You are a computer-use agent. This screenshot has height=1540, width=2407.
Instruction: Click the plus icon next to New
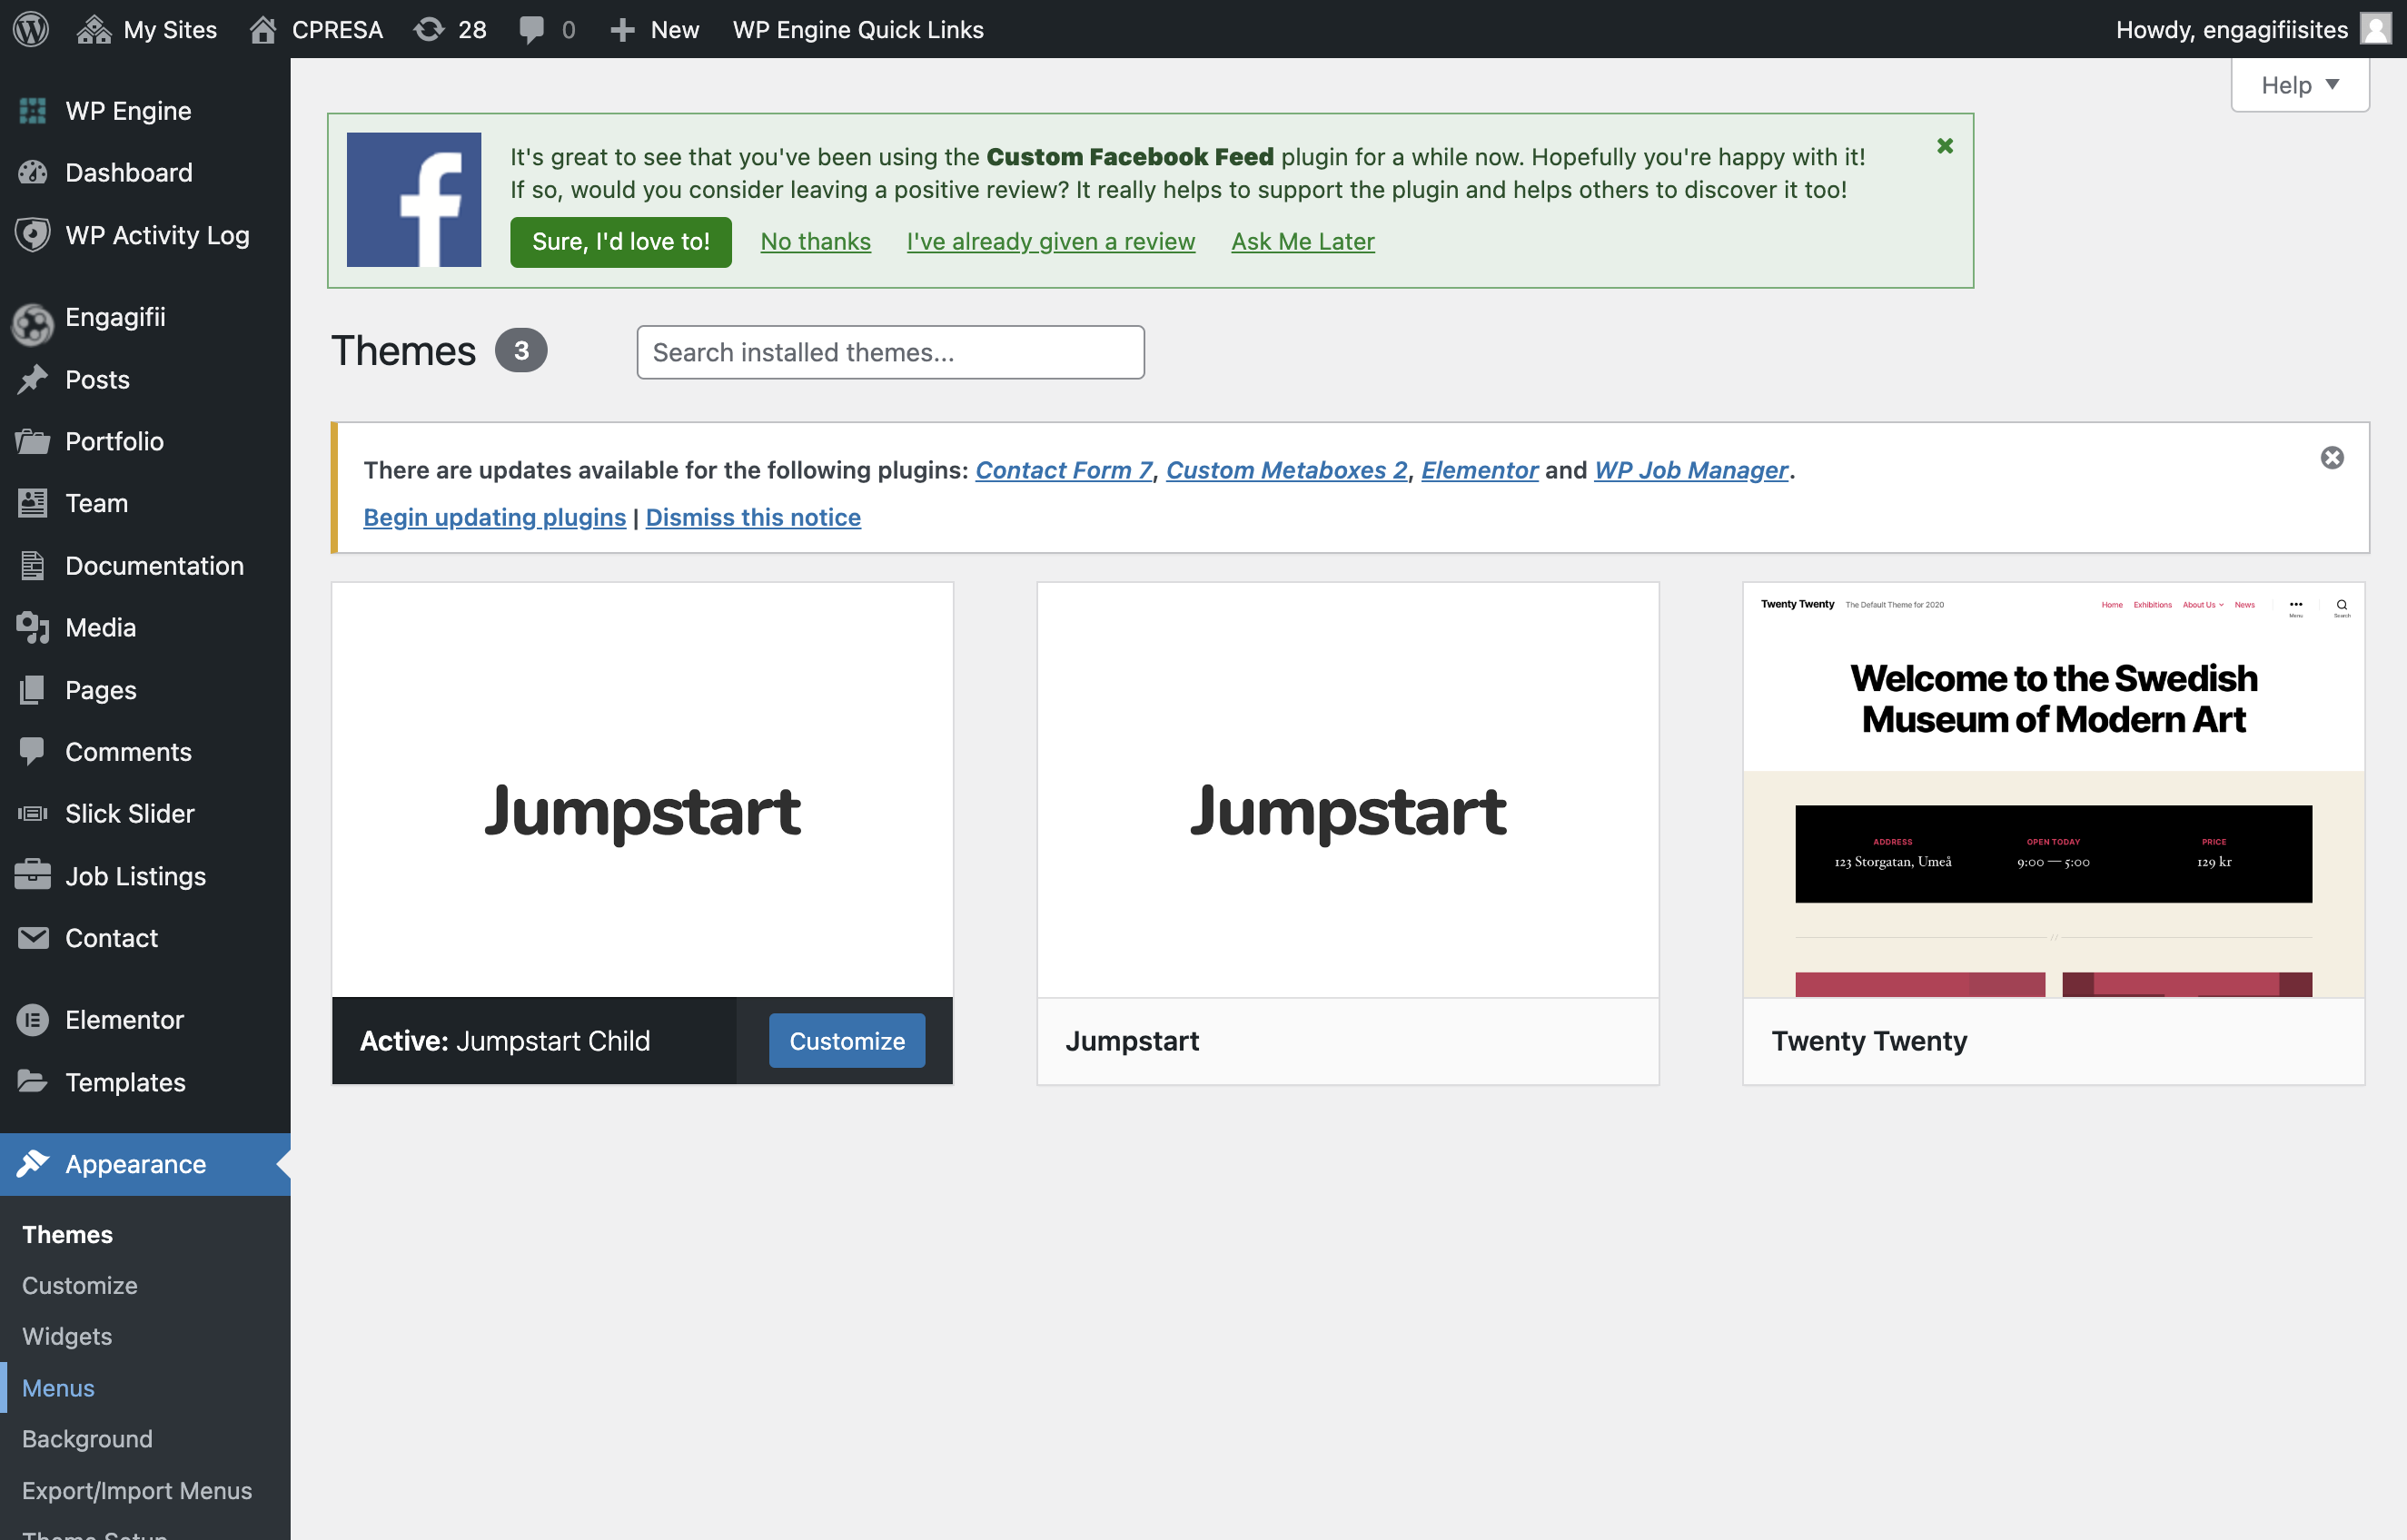click(622, 30)
